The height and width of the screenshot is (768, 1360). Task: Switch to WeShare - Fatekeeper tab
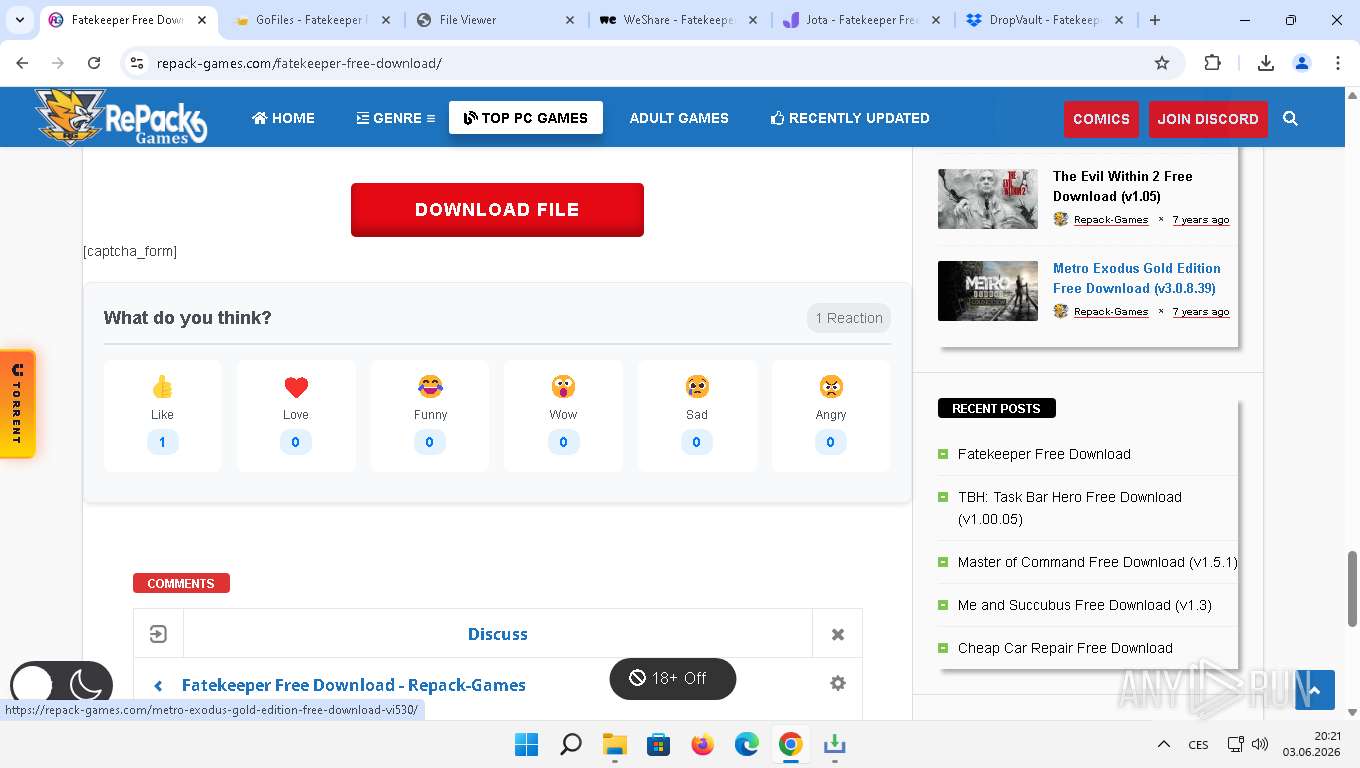pos(680,20)
